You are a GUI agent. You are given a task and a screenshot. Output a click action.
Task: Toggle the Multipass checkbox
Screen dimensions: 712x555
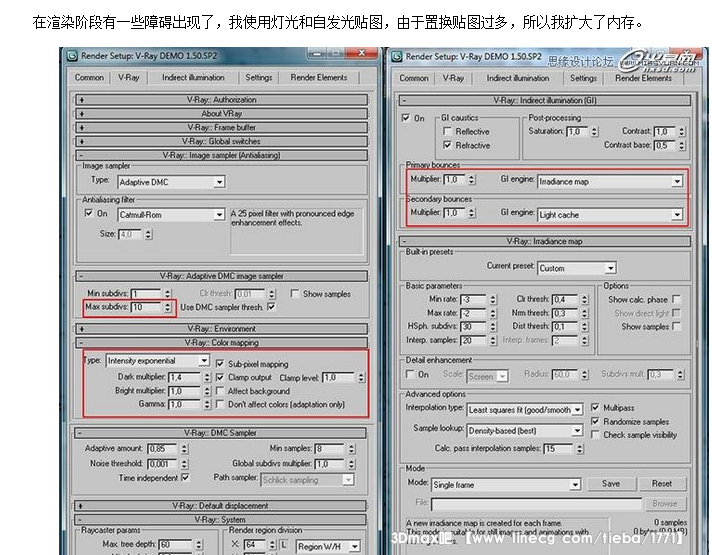pos(595,408)
